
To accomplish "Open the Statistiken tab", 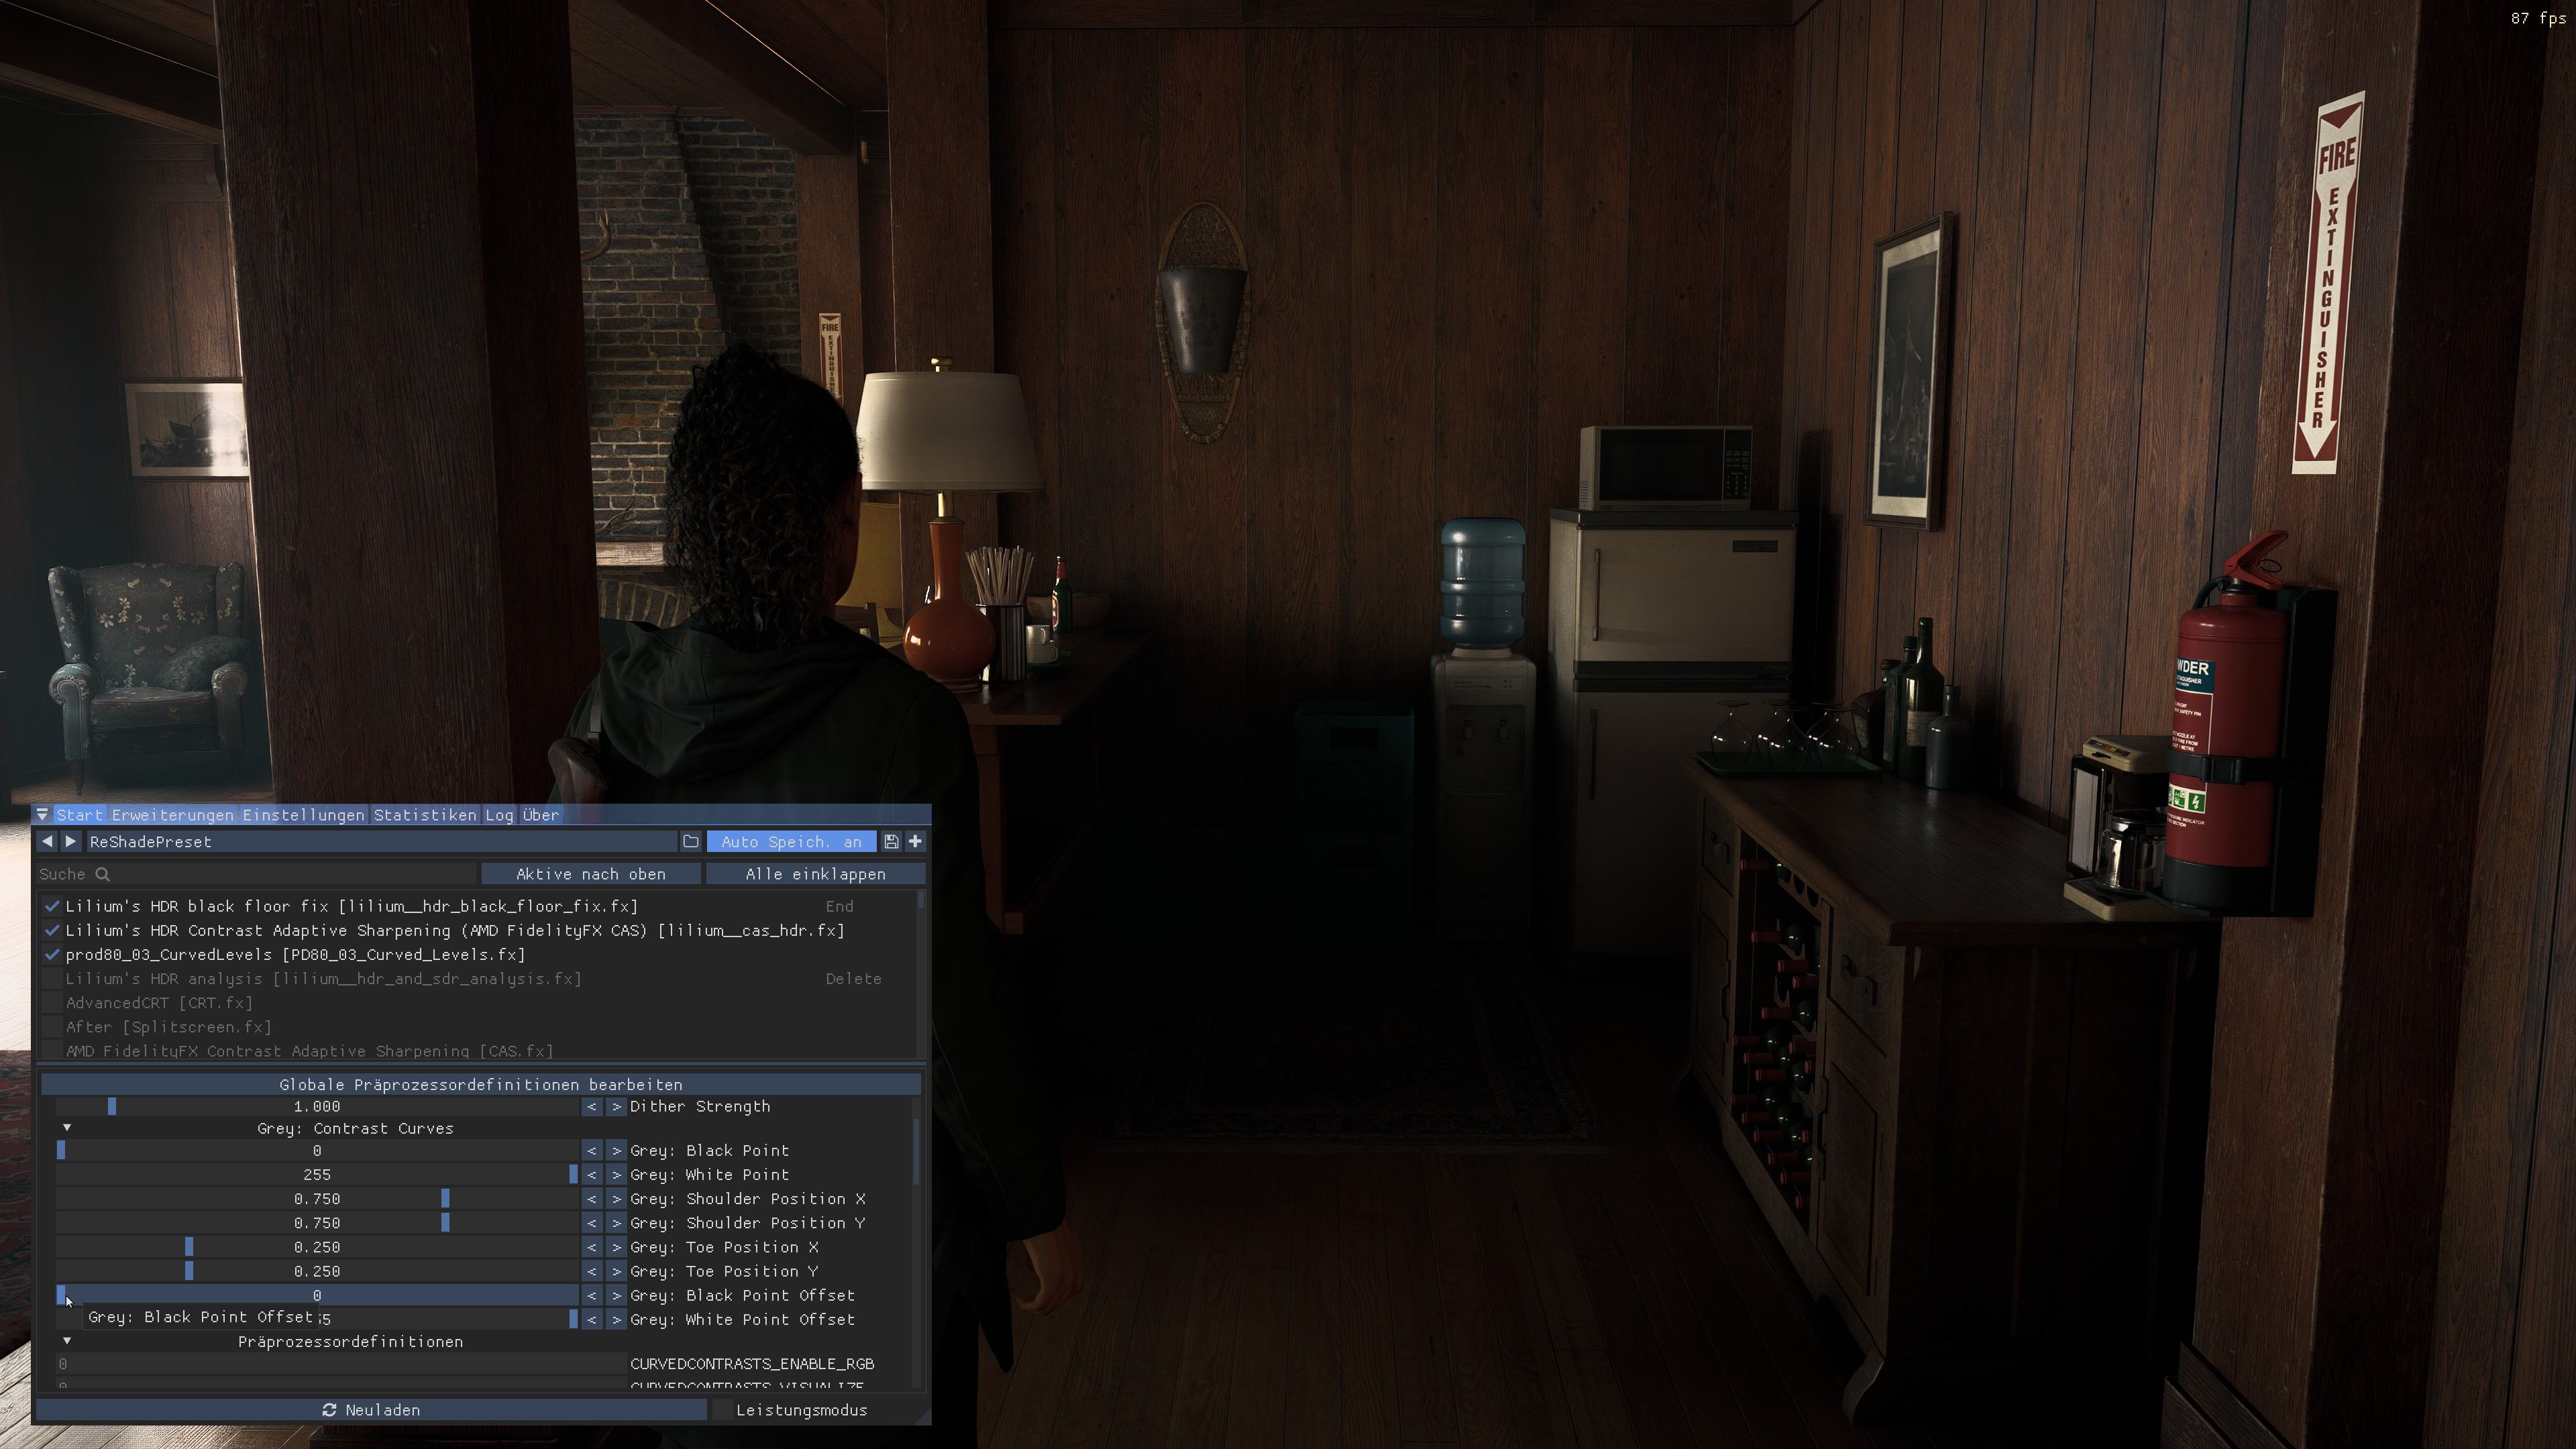I will [425, 815].
